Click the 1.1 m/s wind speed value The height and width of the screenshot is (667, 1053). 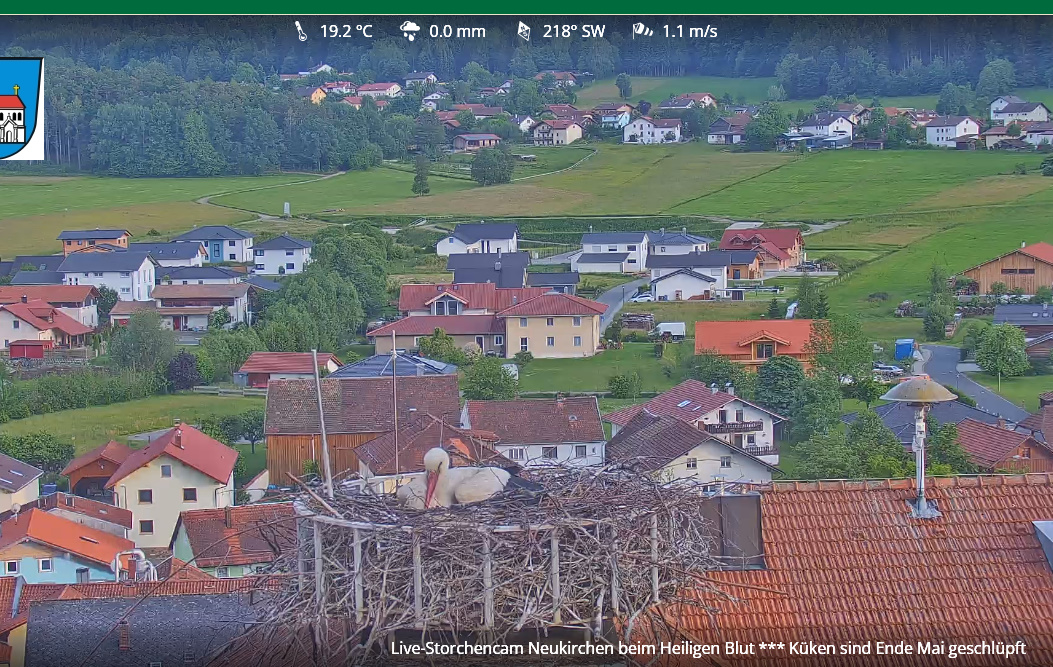click(690, 32)
